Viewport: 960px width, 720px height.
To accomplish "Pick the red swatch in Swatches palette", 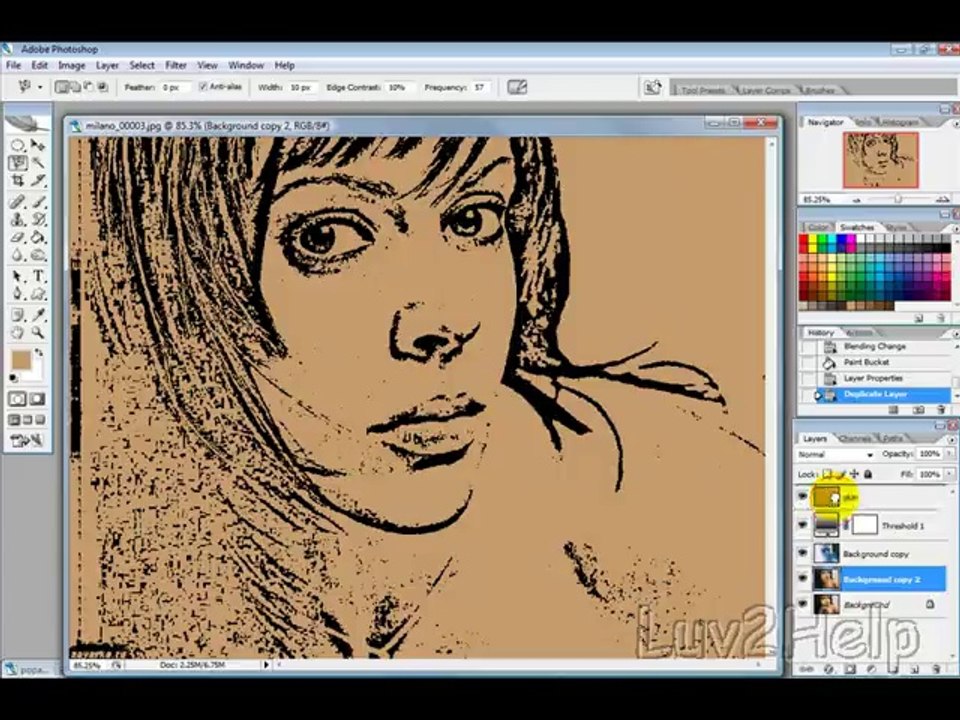I will (x=803, y=238).
